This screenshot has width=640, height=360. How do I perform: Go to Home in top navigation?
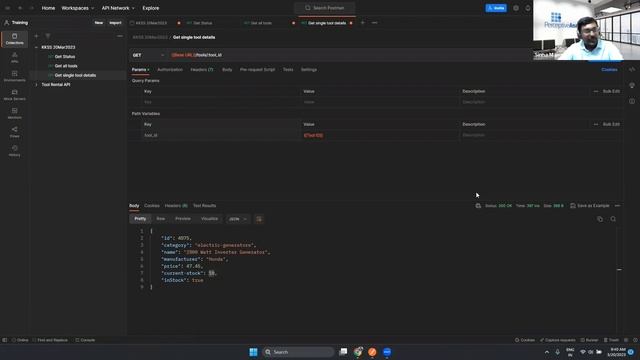coord(48,8)
